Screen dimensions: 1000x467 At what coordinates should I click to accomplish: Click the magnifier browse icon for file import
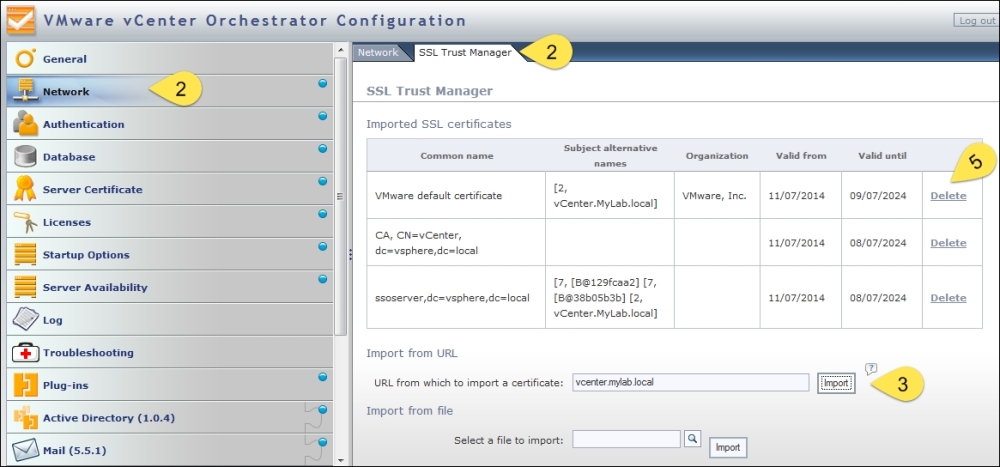pos(692,438)
